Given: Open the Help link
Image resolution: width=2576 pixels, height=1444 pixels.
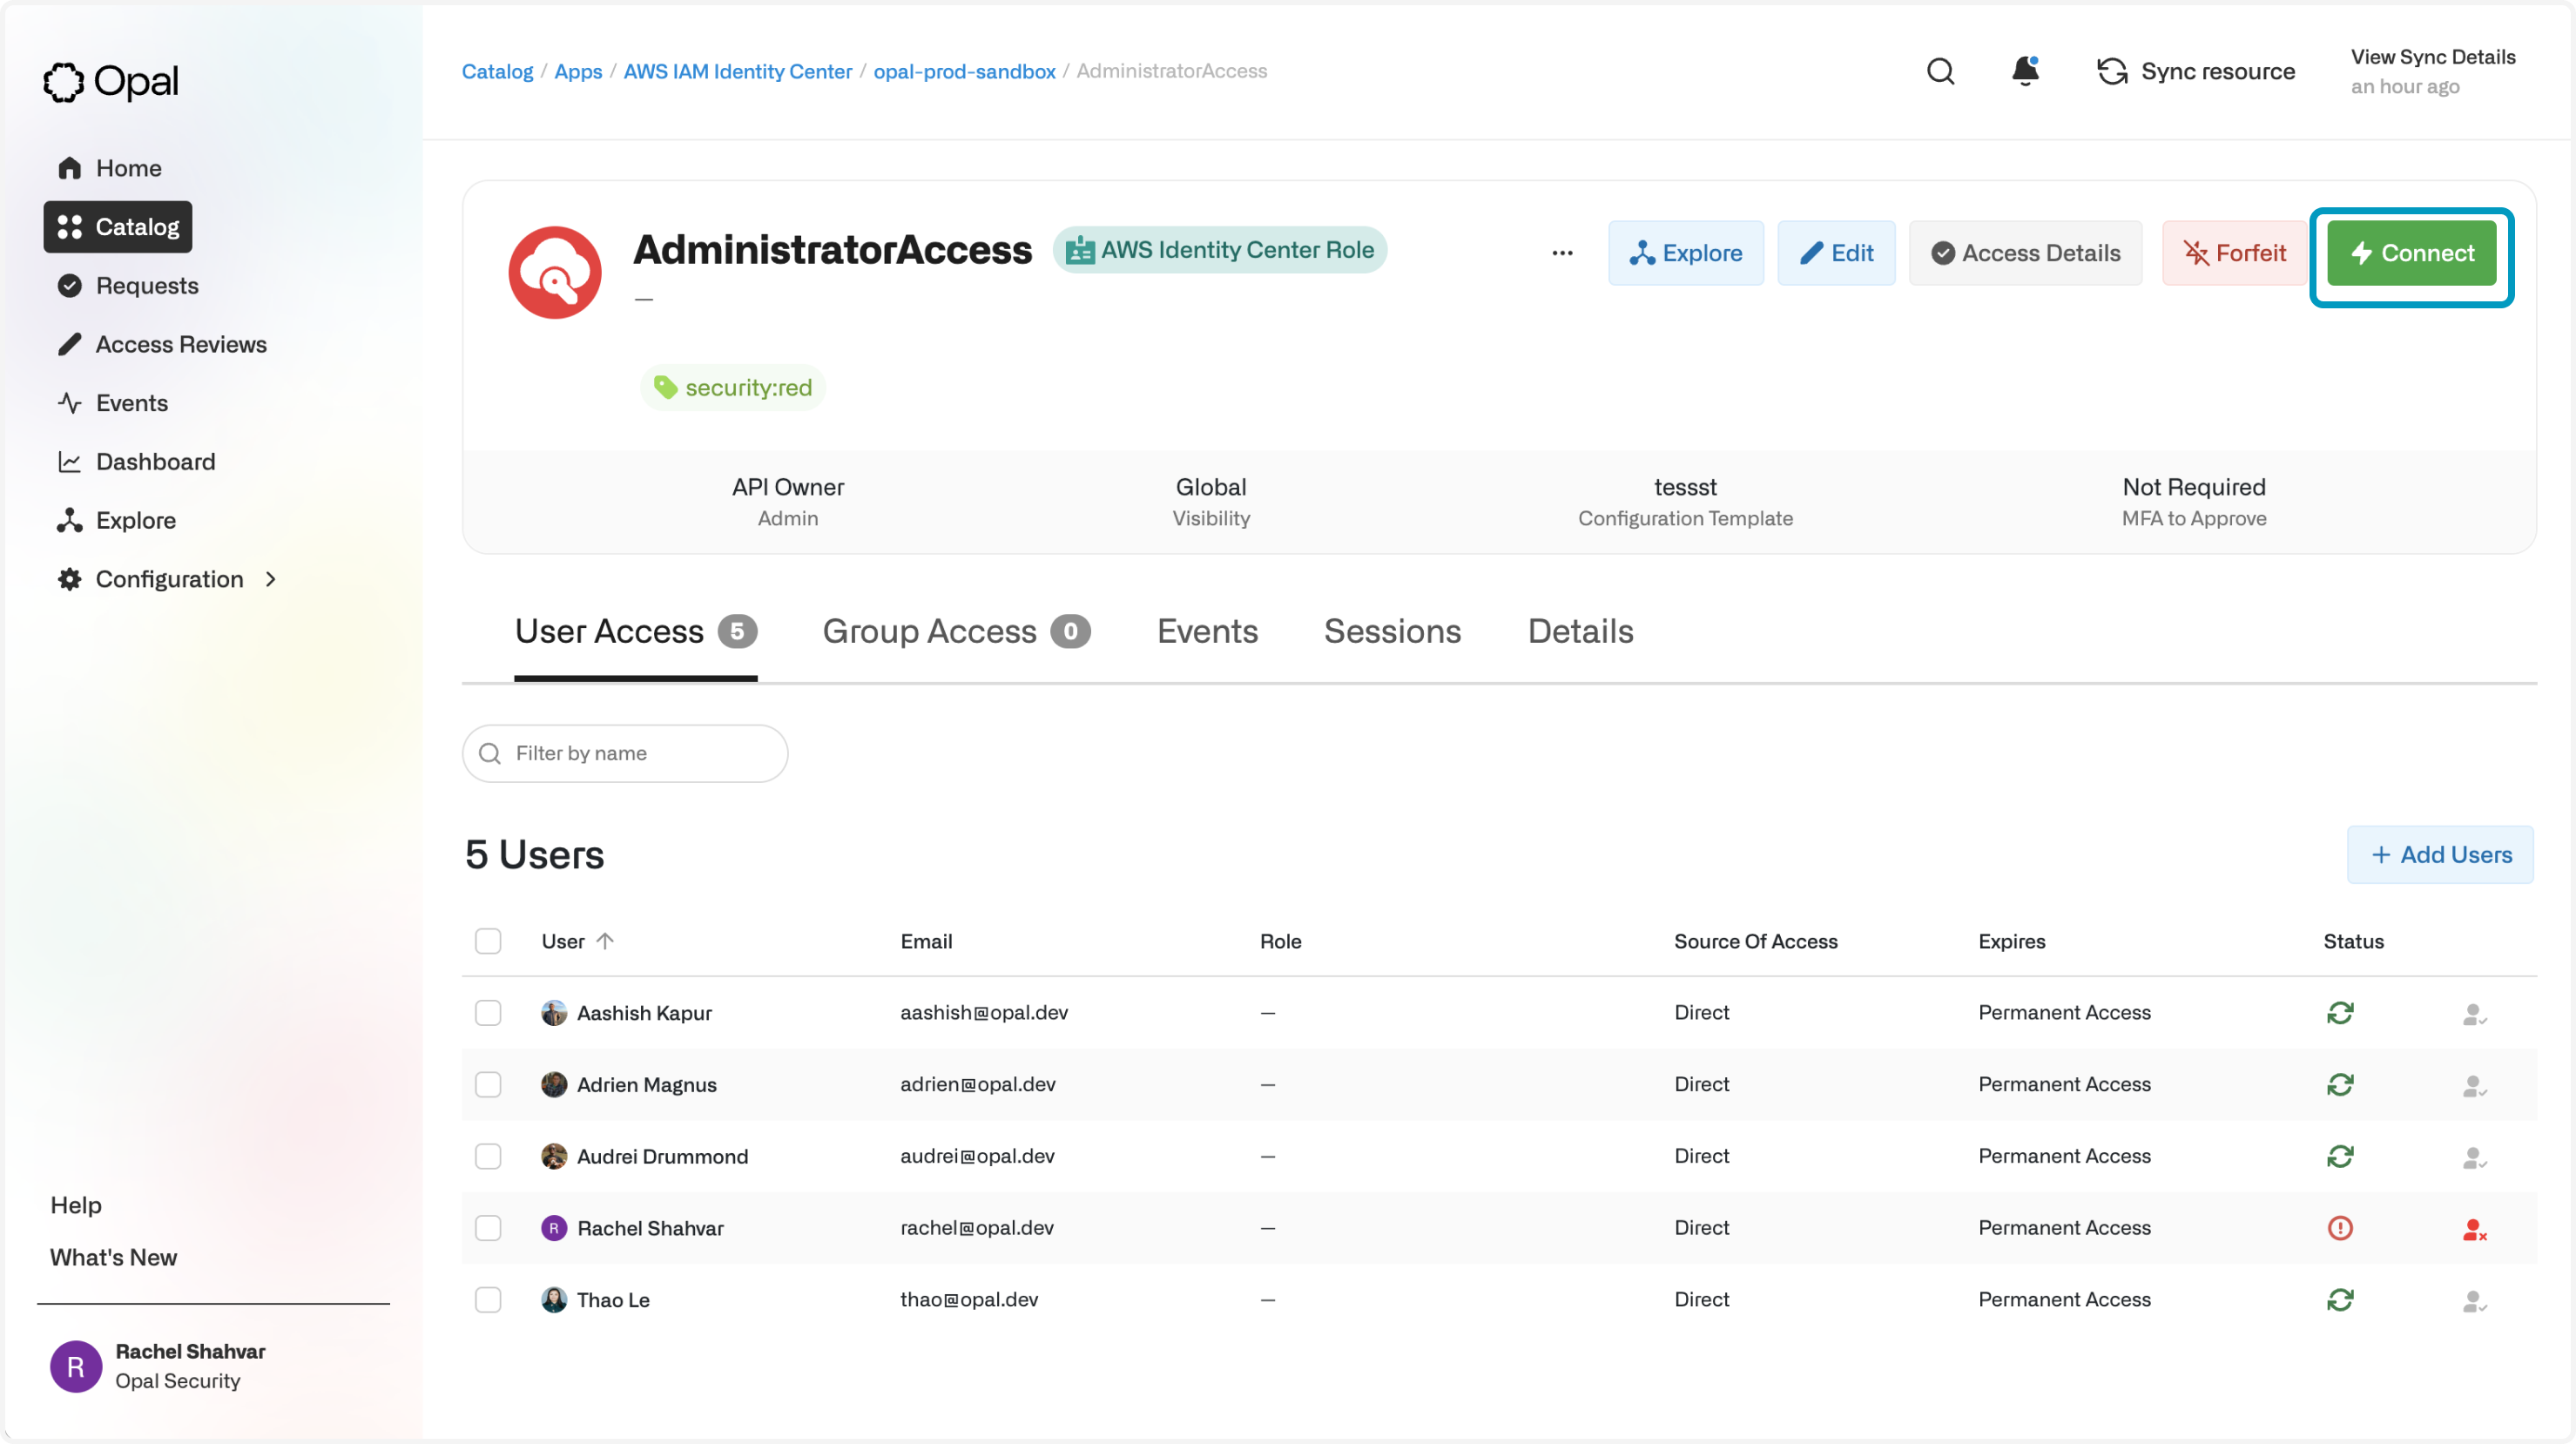Looking at the screenshot, I should (x=76, y=1205).
